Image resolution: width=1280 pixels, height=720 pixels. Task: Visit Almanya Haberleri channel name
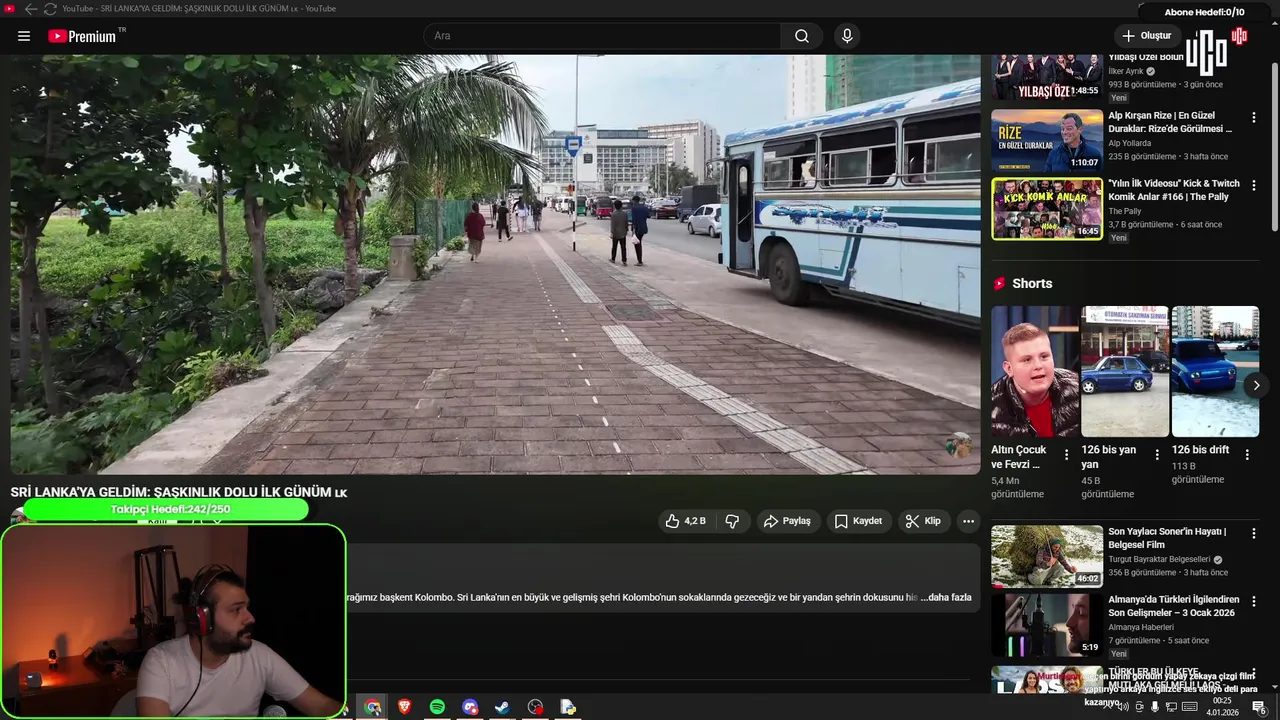1141,627
